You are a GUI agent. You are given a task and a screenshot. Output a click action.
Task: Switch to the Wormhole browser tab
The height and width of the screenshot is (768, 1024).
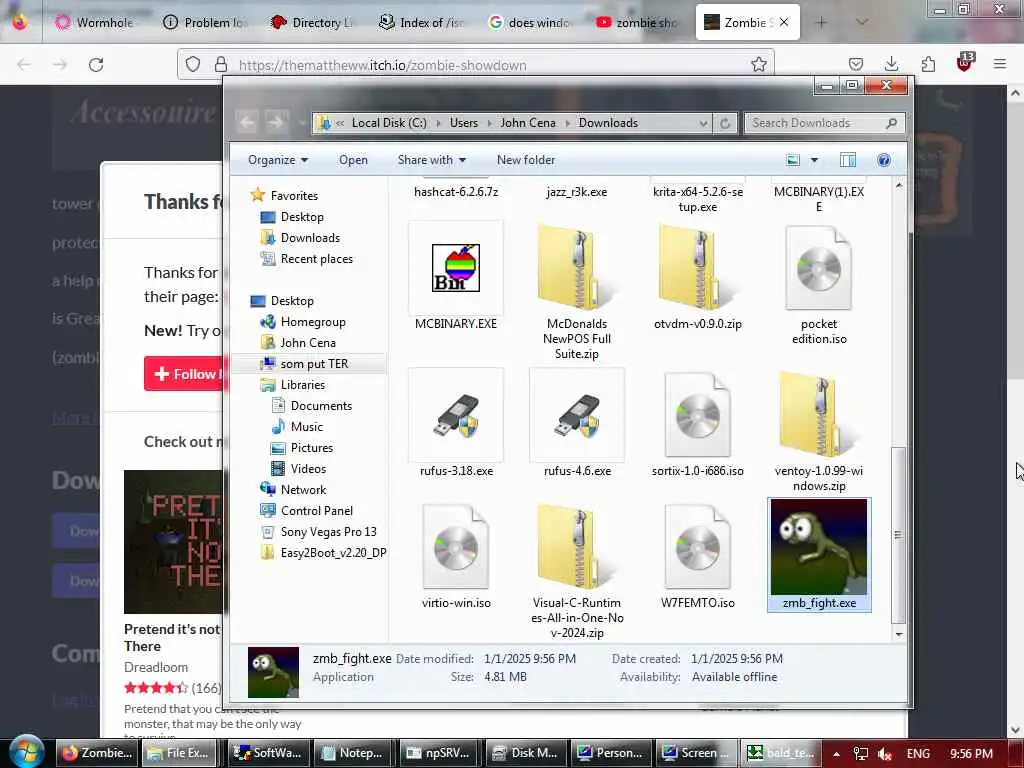tap(96, 22)
